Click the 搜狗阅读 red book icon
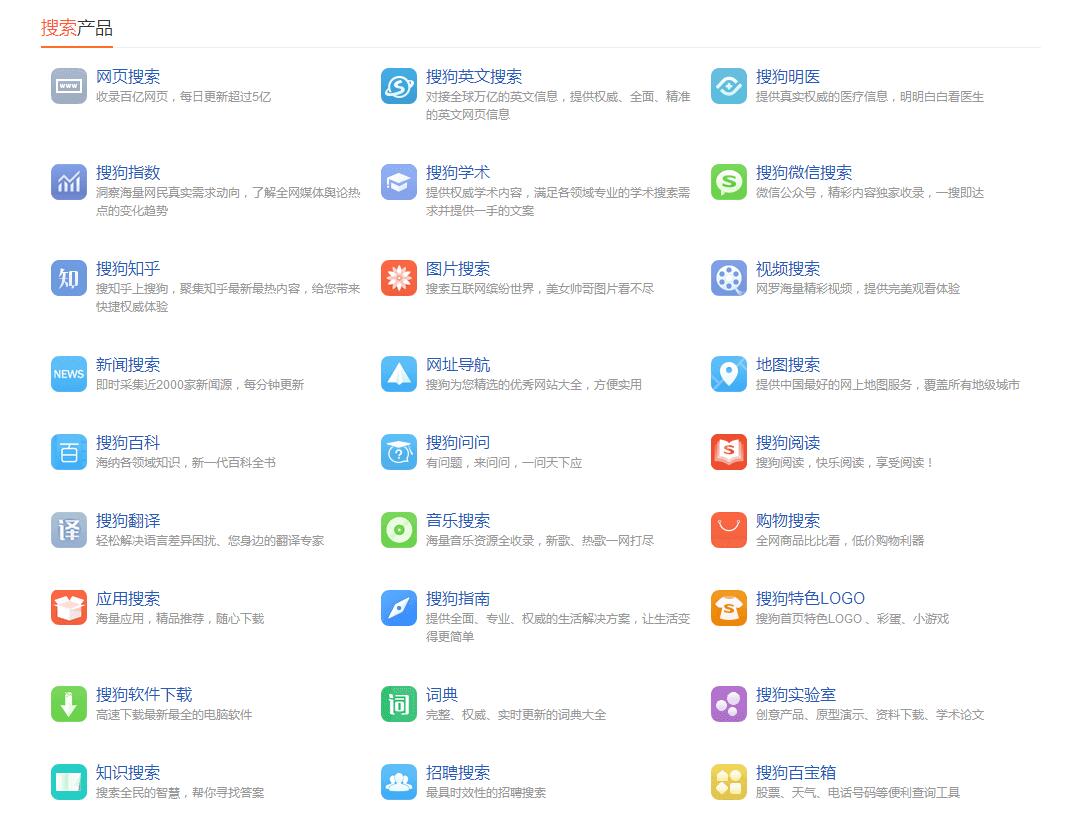The height and width of the screenshot is (817, 1065). click(729, 452)
